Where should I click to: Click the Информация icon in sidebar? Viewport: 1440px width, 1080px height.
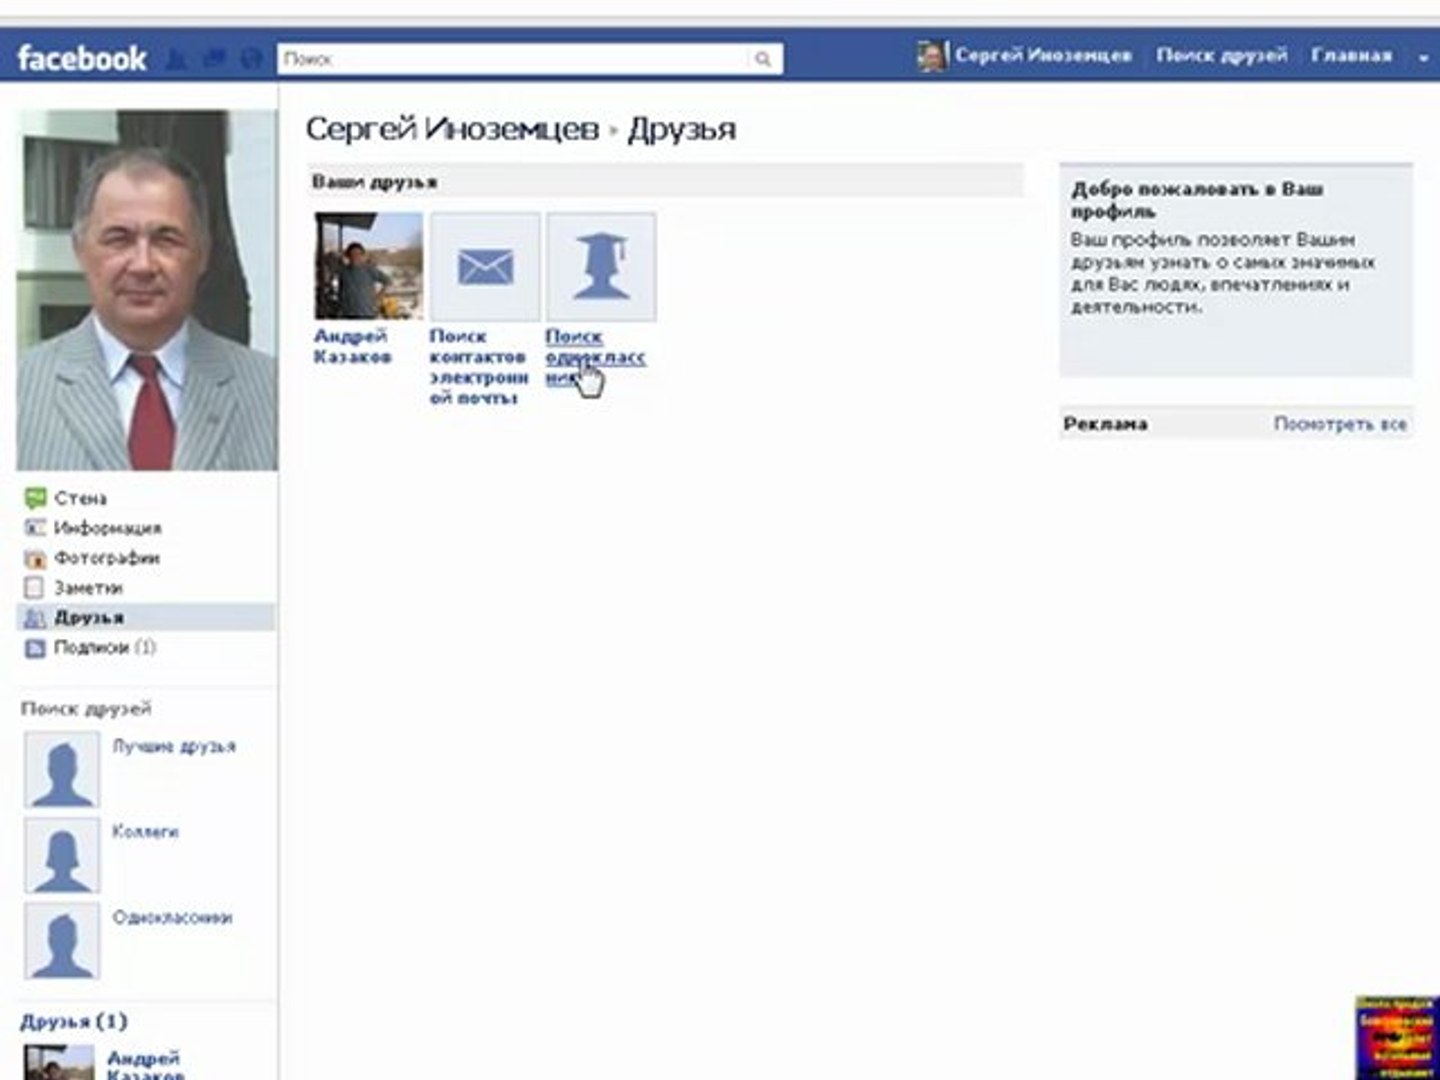pyautogui.click(x=35, y=528)
